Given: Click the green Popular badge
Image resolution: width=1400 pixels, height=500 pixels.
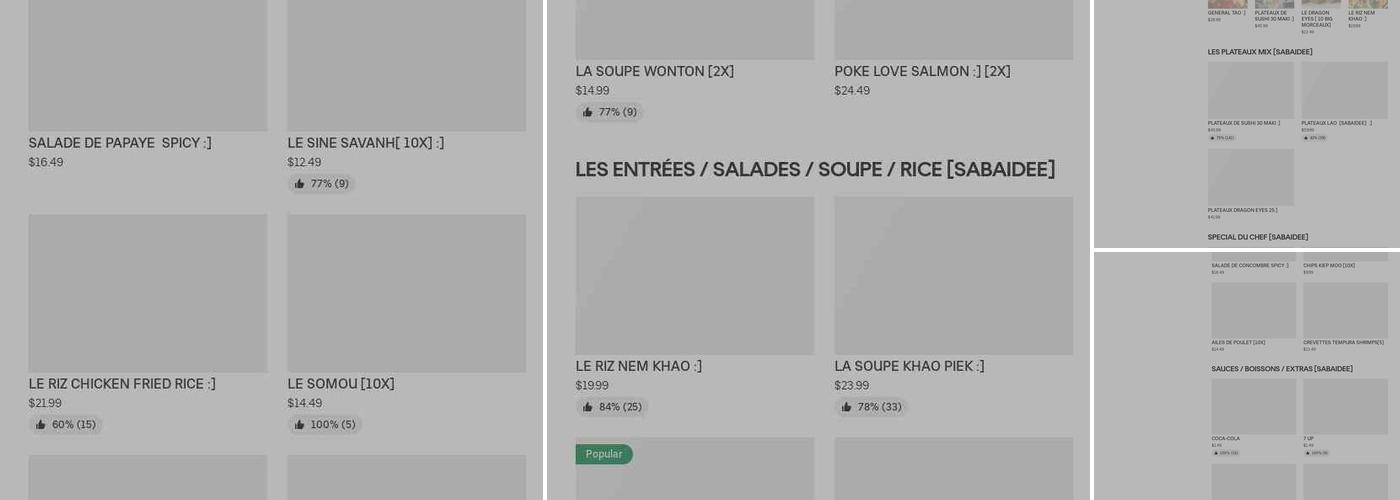Looking at the screenshot, I should [604, 454].
